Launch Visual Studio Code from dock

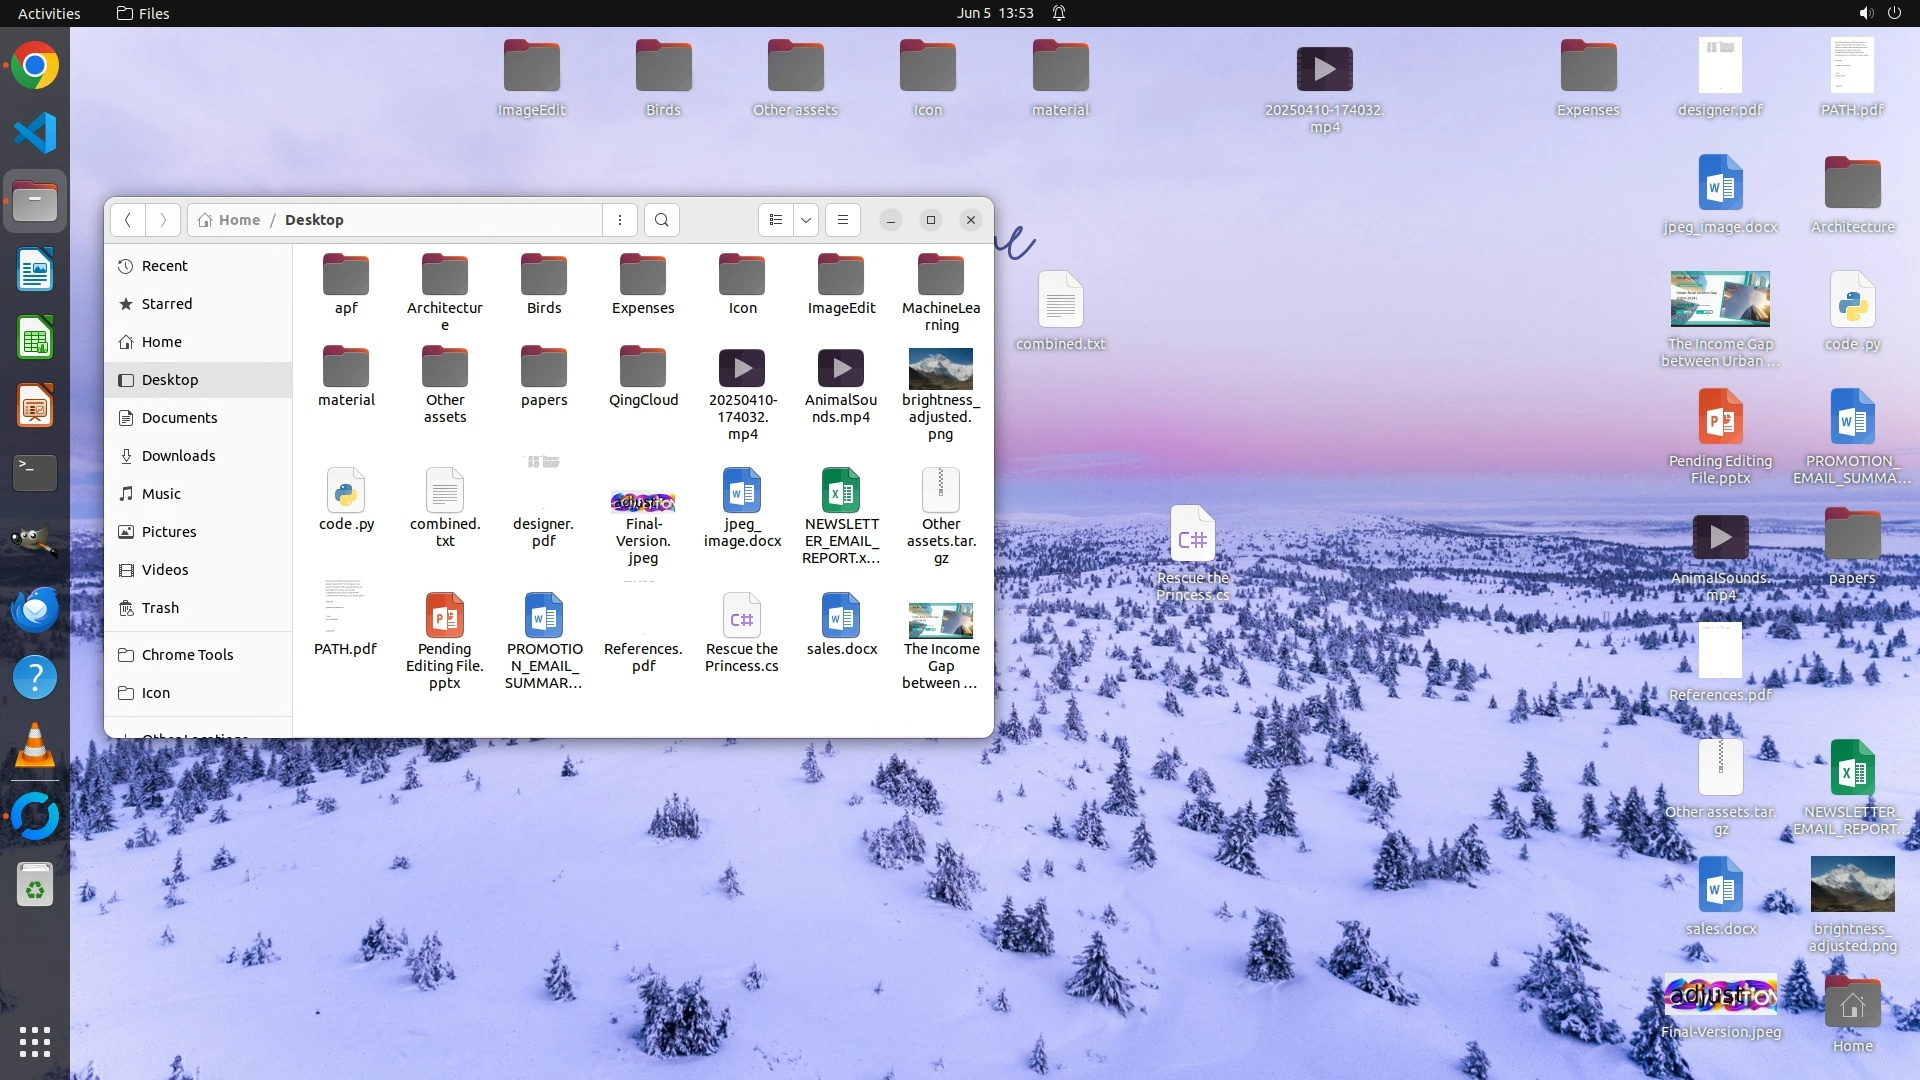click(35, 133)
